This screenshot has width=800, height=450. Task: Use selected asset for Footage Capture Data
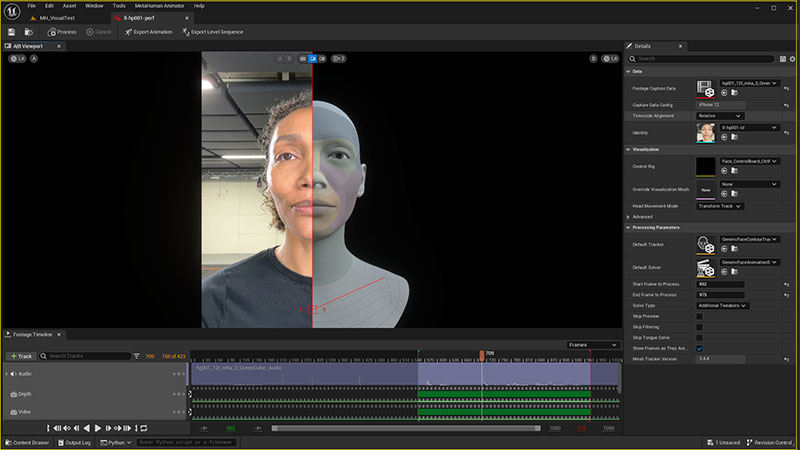coord(724,92)
